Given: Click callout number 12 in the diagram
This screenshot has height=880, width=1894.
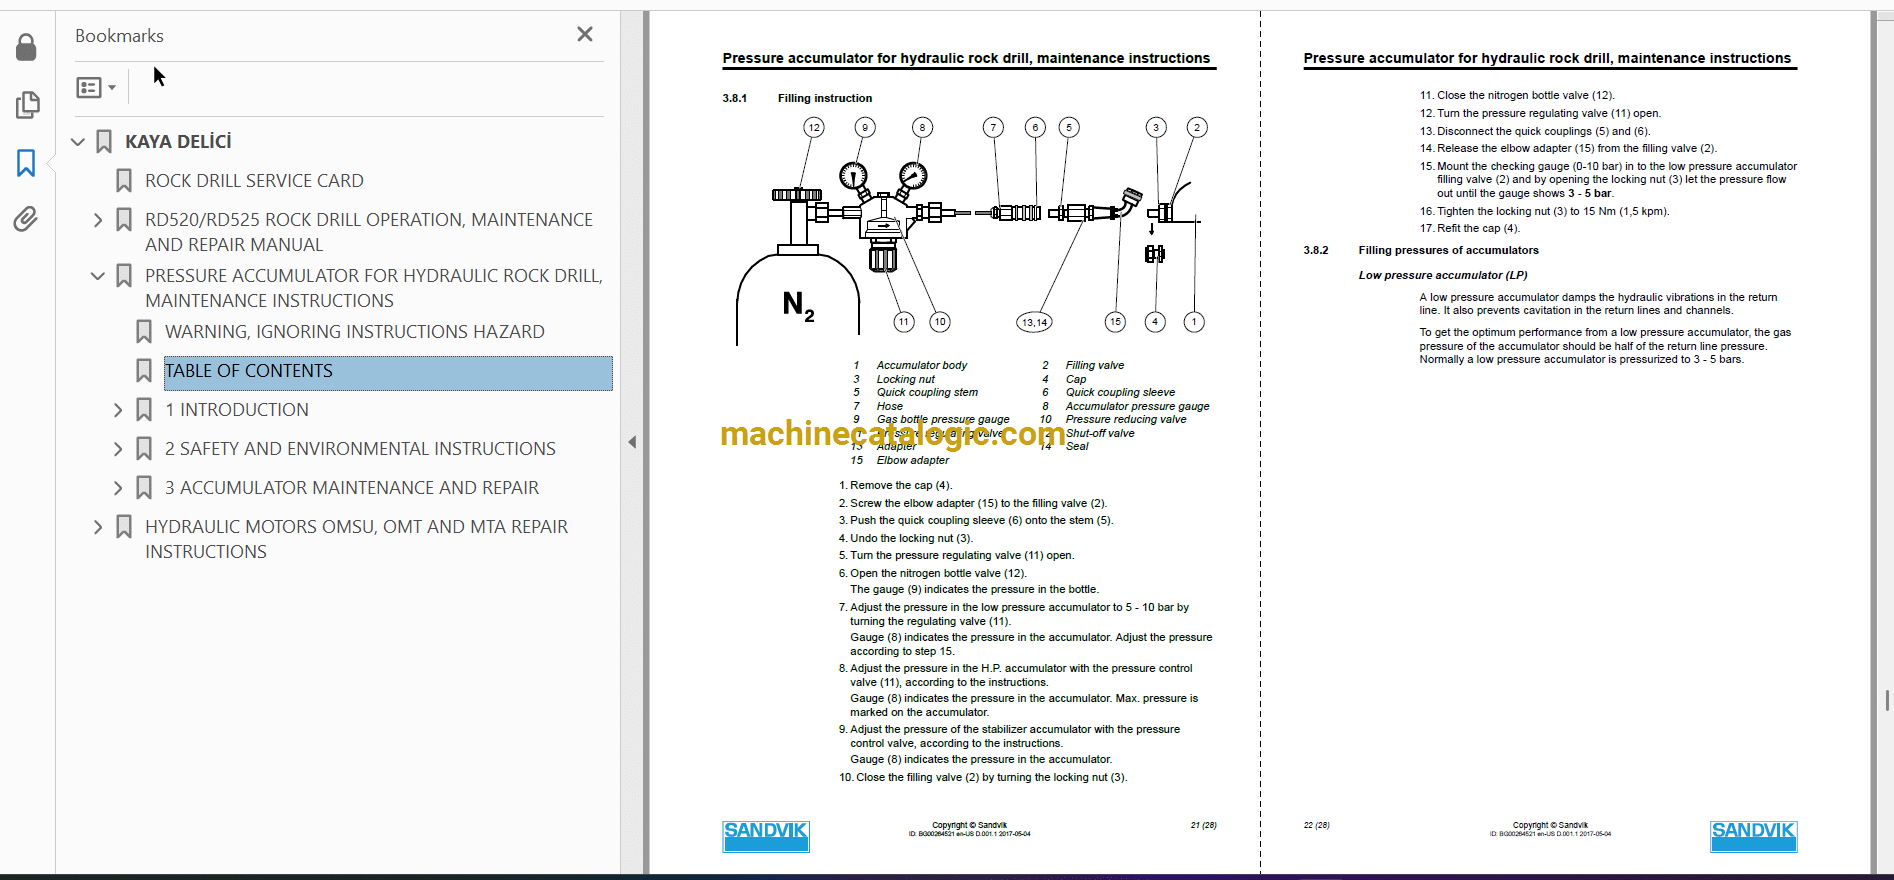Looking at the screenshot, I should pyautogui.click(x=814, y=127).
